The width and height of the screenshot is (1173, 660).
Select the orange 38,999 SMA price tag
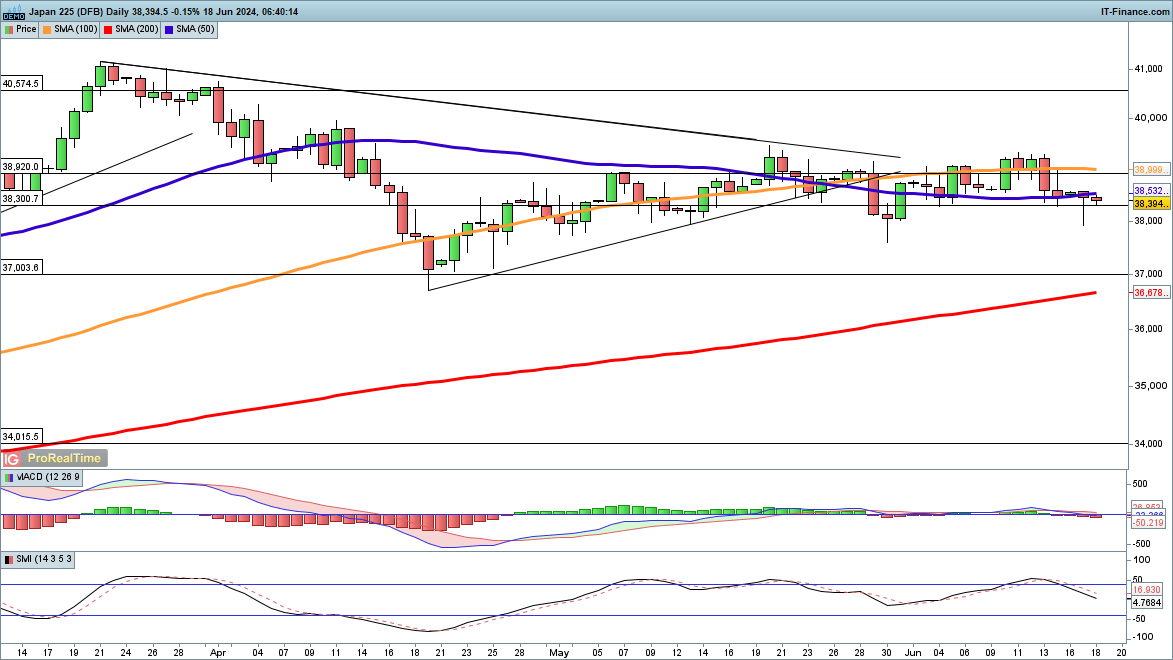pos(1146,170)
